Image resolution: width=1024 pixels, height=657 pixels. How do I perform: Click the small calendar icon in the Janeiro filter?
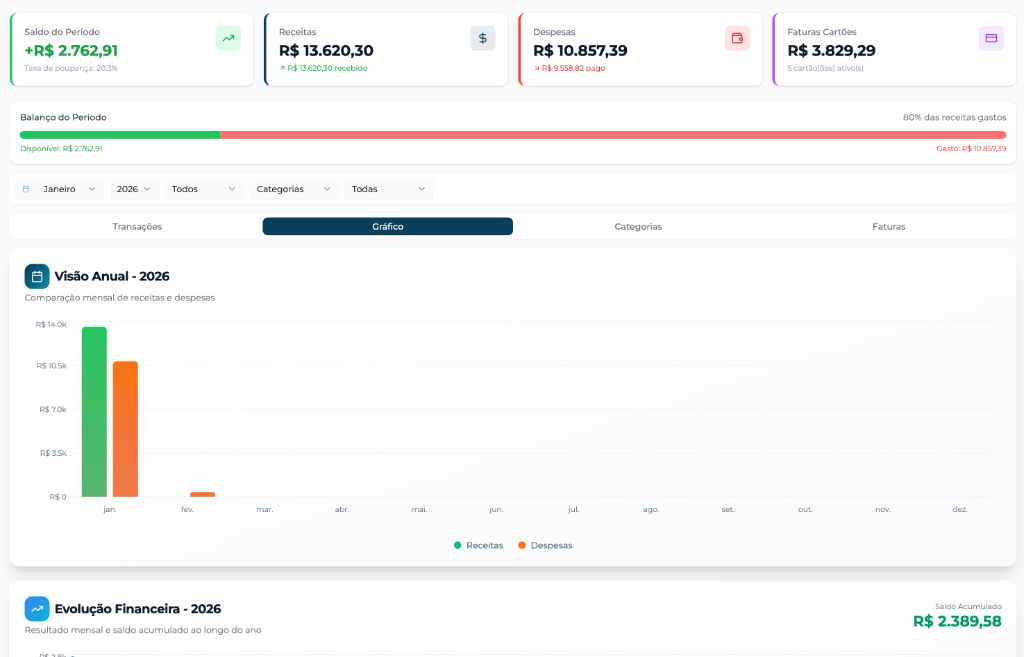26,189
